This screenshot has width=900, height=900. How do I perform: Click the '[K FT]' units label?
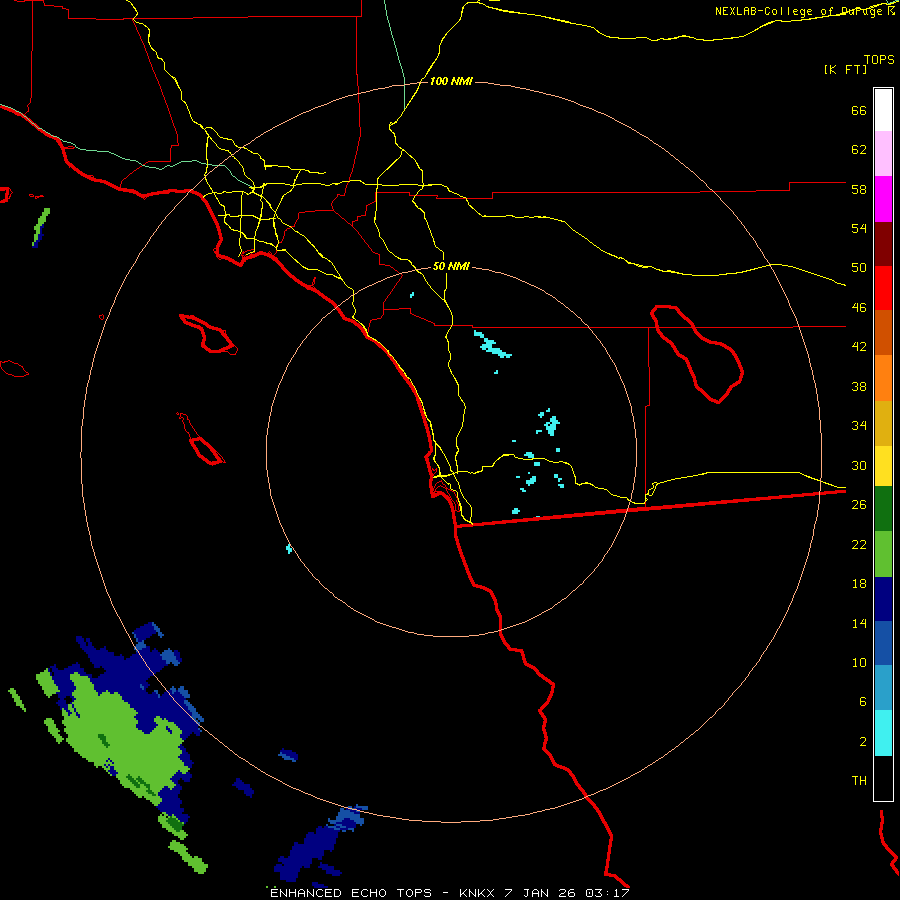click(x=845, y=69)
